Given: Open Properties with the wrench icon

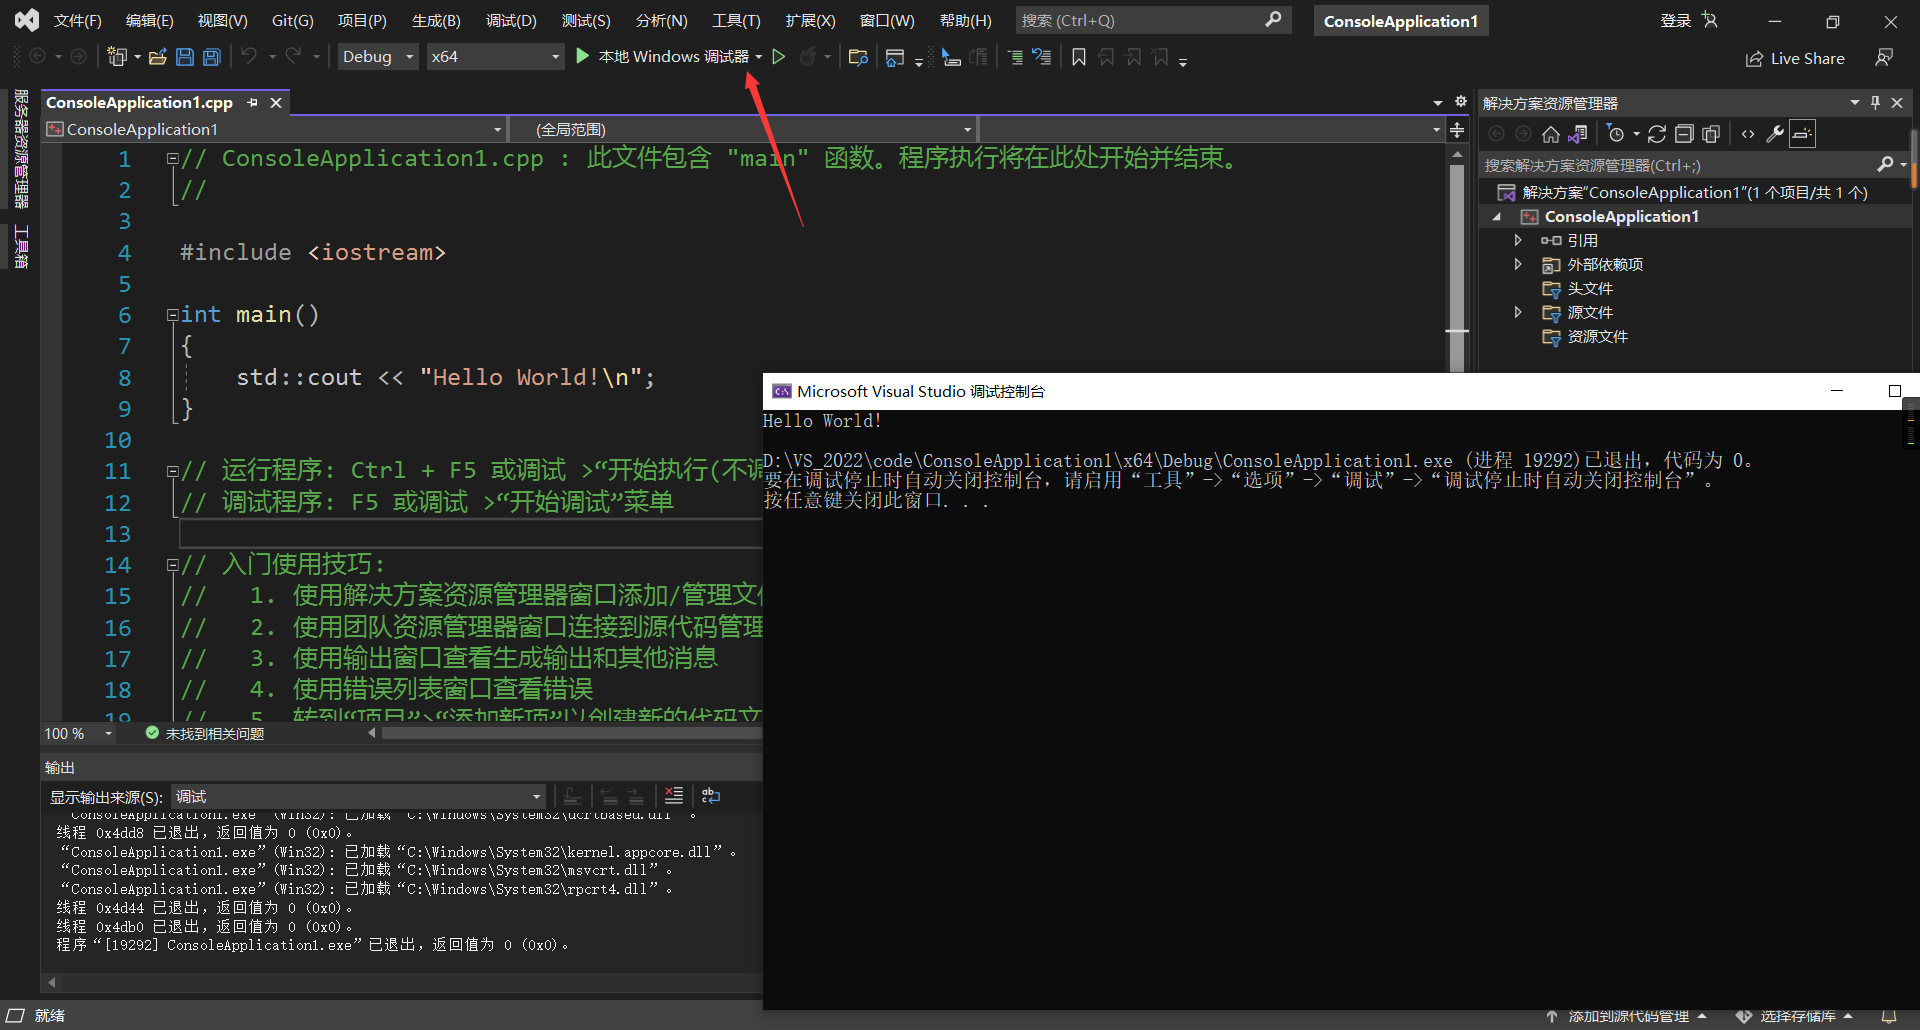Looking at the screenshot, I should point(1775,134).
